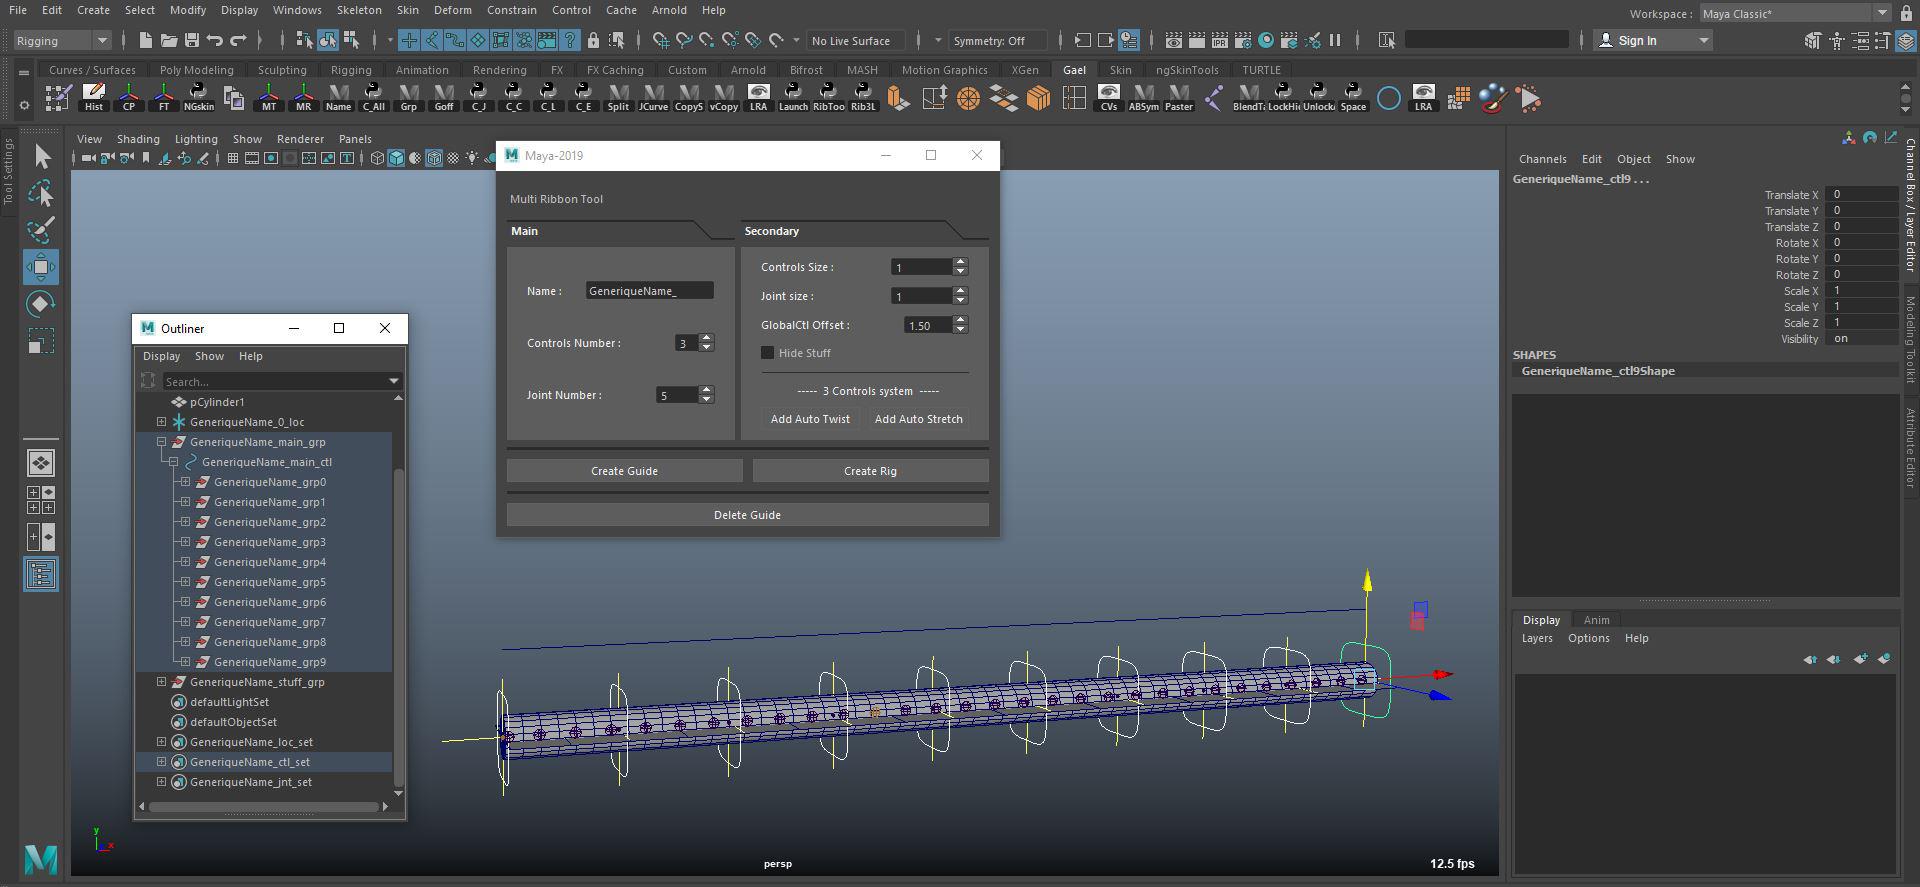Open the Outliner layout icon in sidebar

[x=41, y=574]
